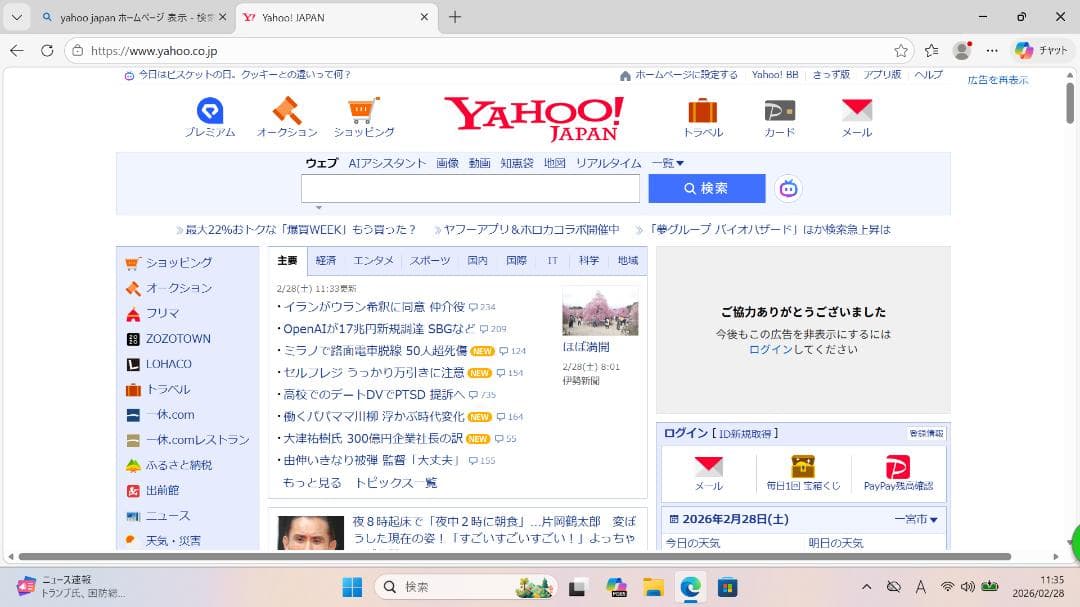Open browser settings and more menu
Viewport: 1080px width, 607px height.
(x=992, y=50)
